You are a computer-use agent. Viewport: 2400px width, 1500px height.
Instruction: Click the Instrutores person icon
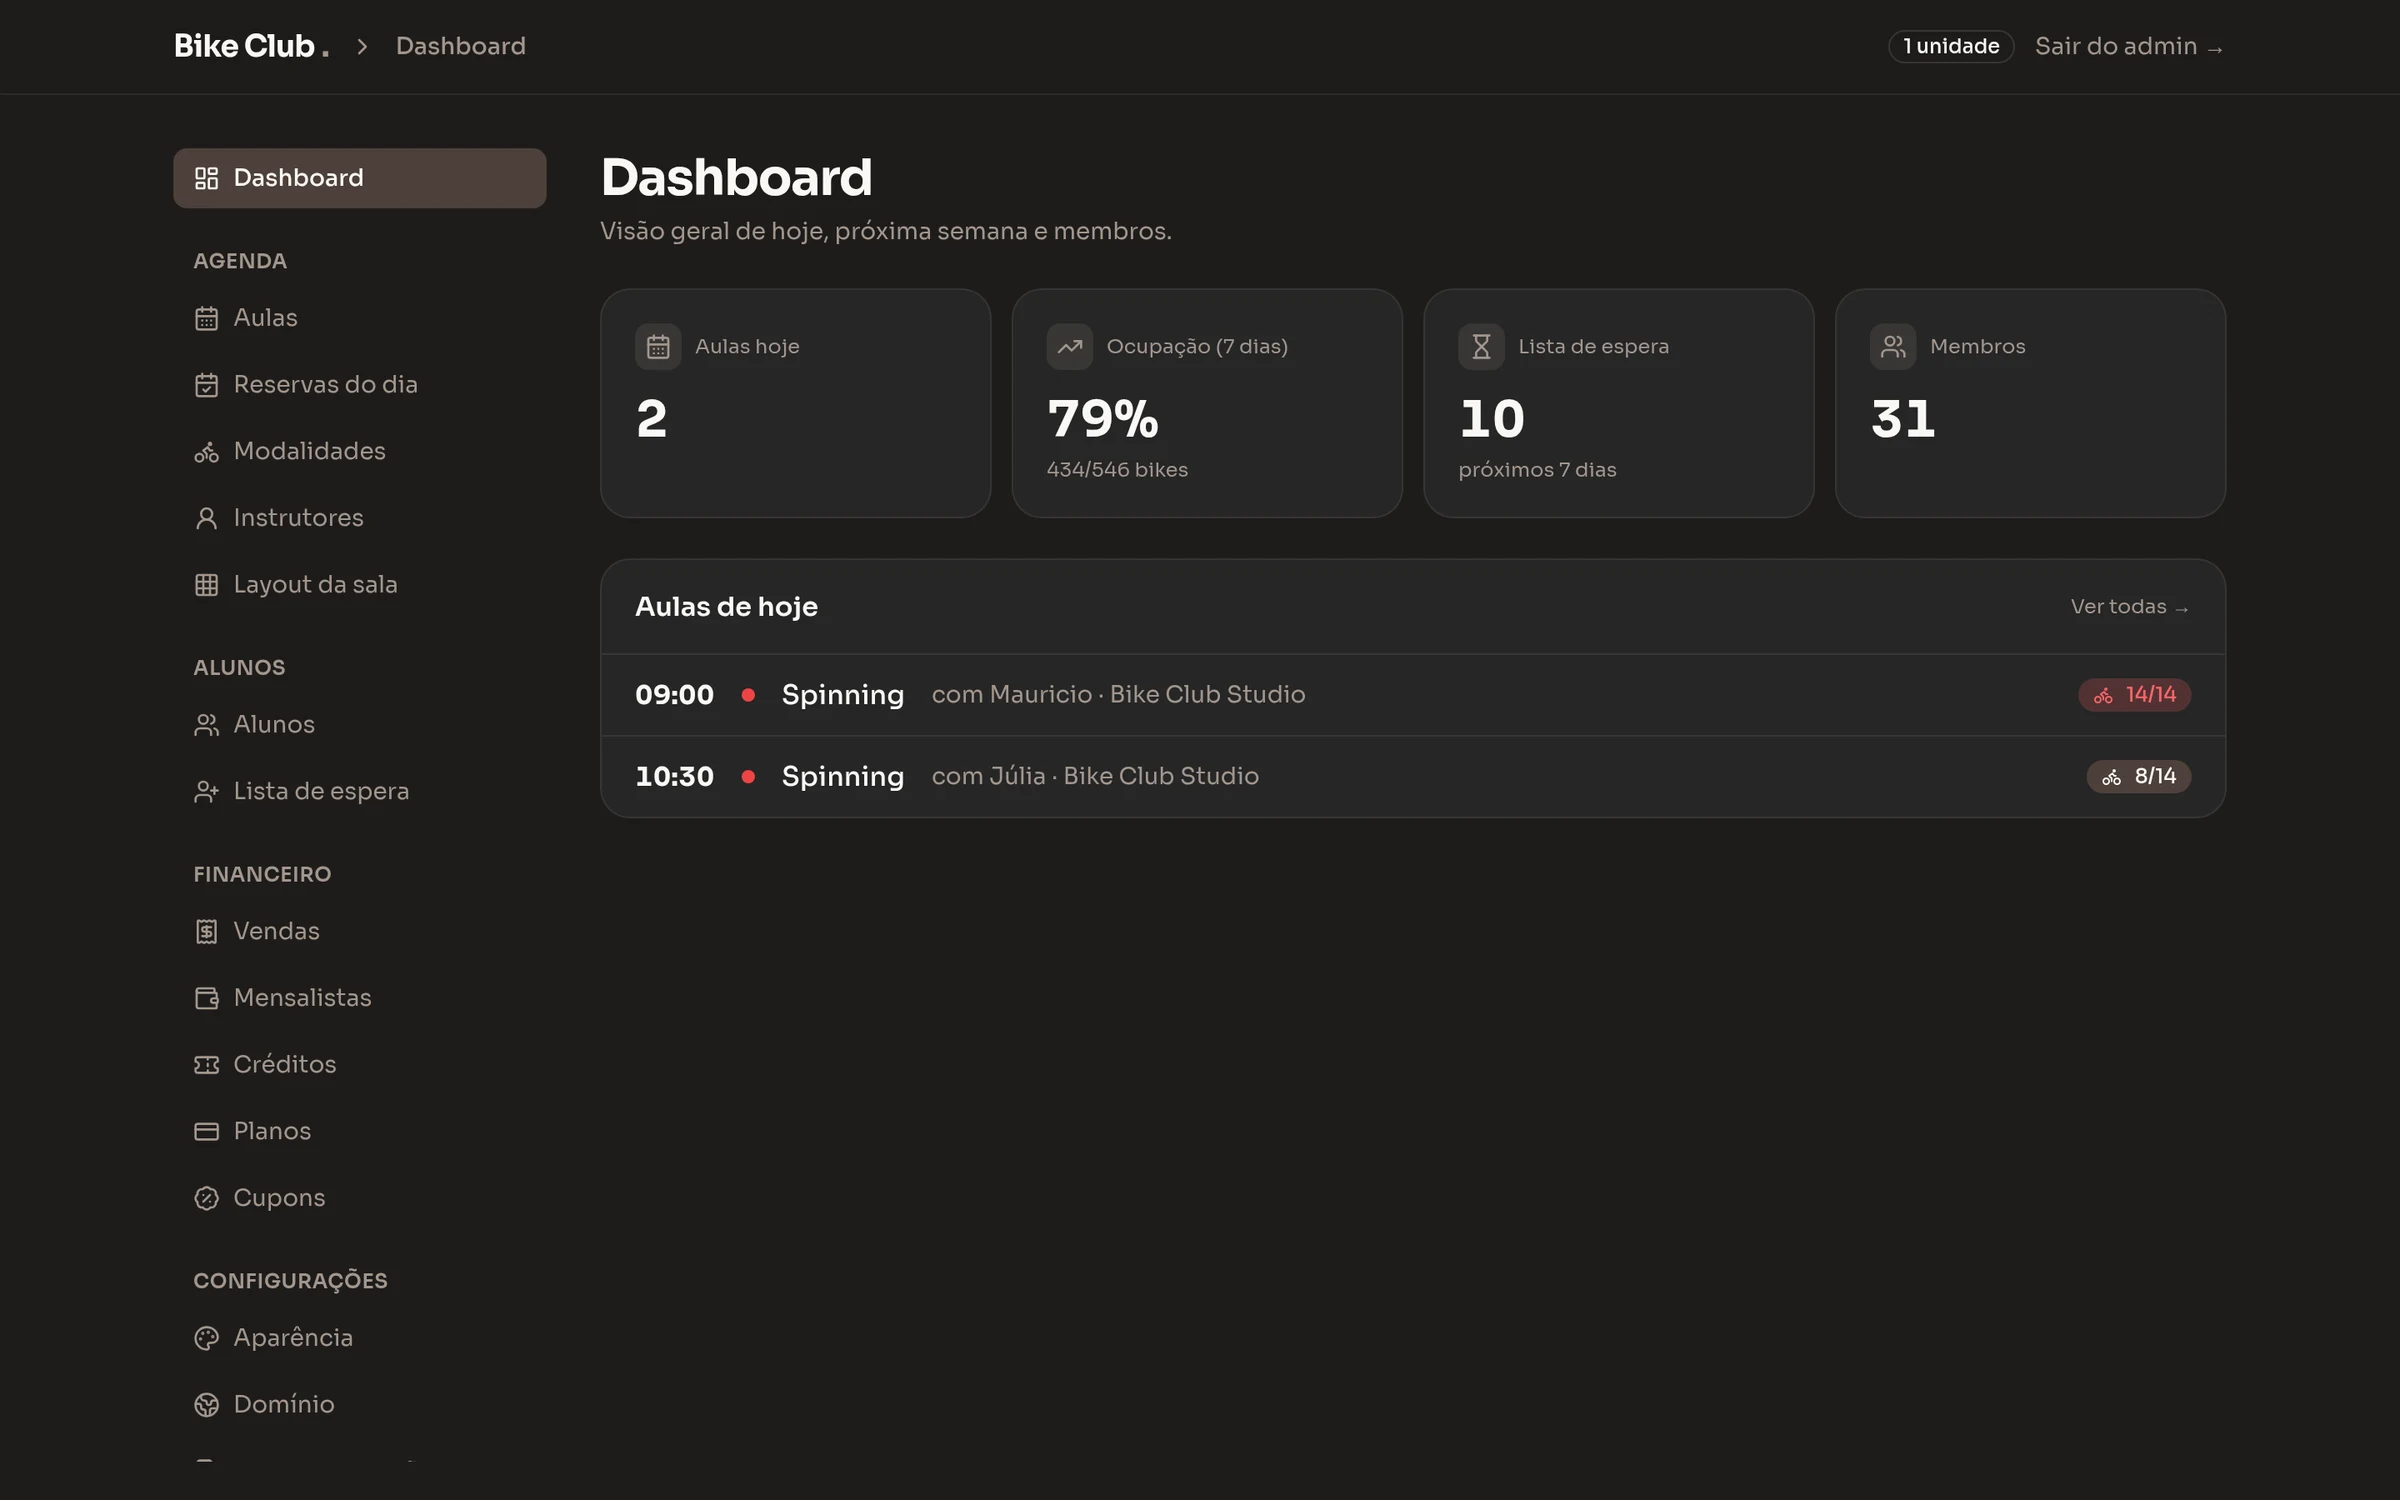[206, 518]
